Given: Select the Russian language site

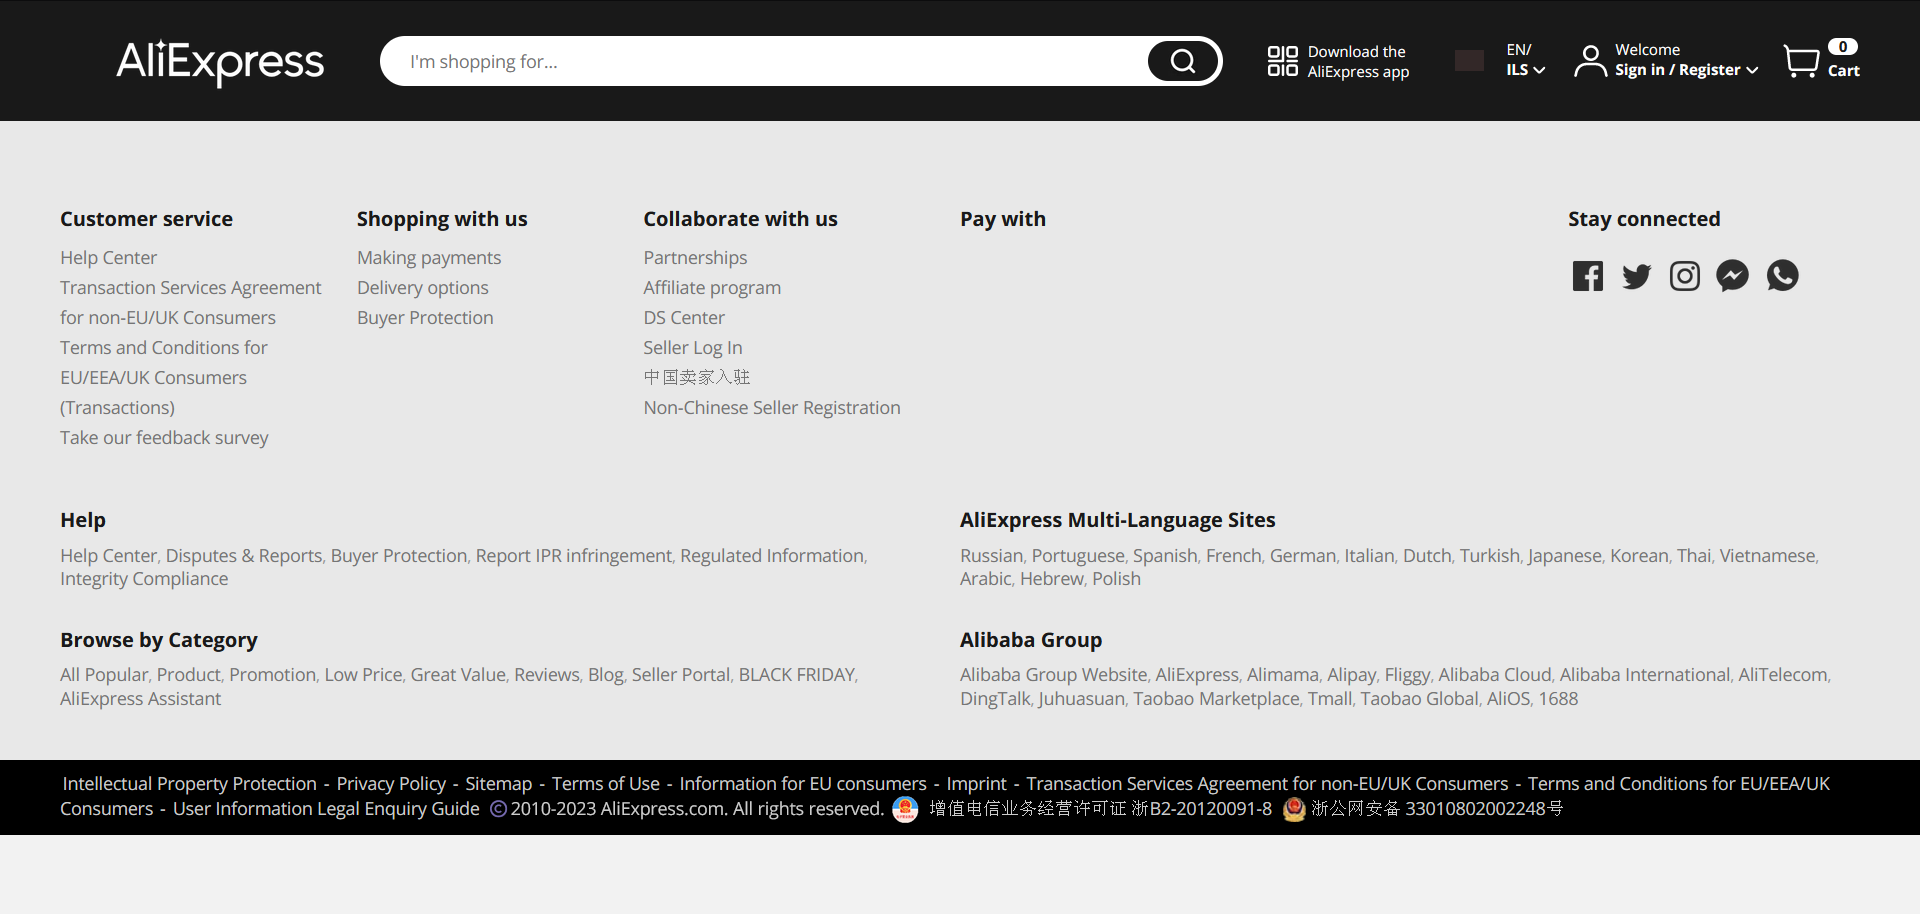Looking at the screenshot, I should click(991, 556).
